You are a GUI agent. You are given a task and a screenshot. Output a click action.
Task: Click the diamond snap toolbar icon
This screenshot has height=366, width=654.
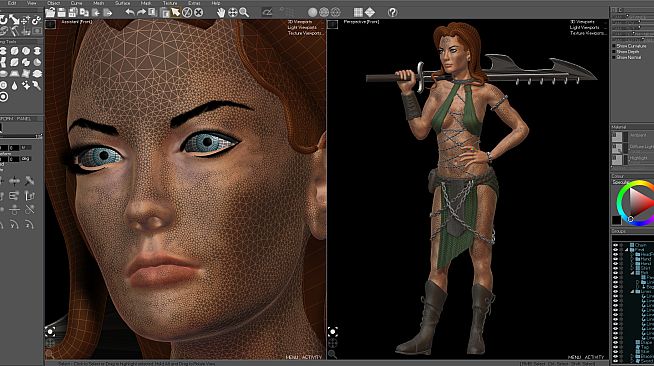click(370, 13)
